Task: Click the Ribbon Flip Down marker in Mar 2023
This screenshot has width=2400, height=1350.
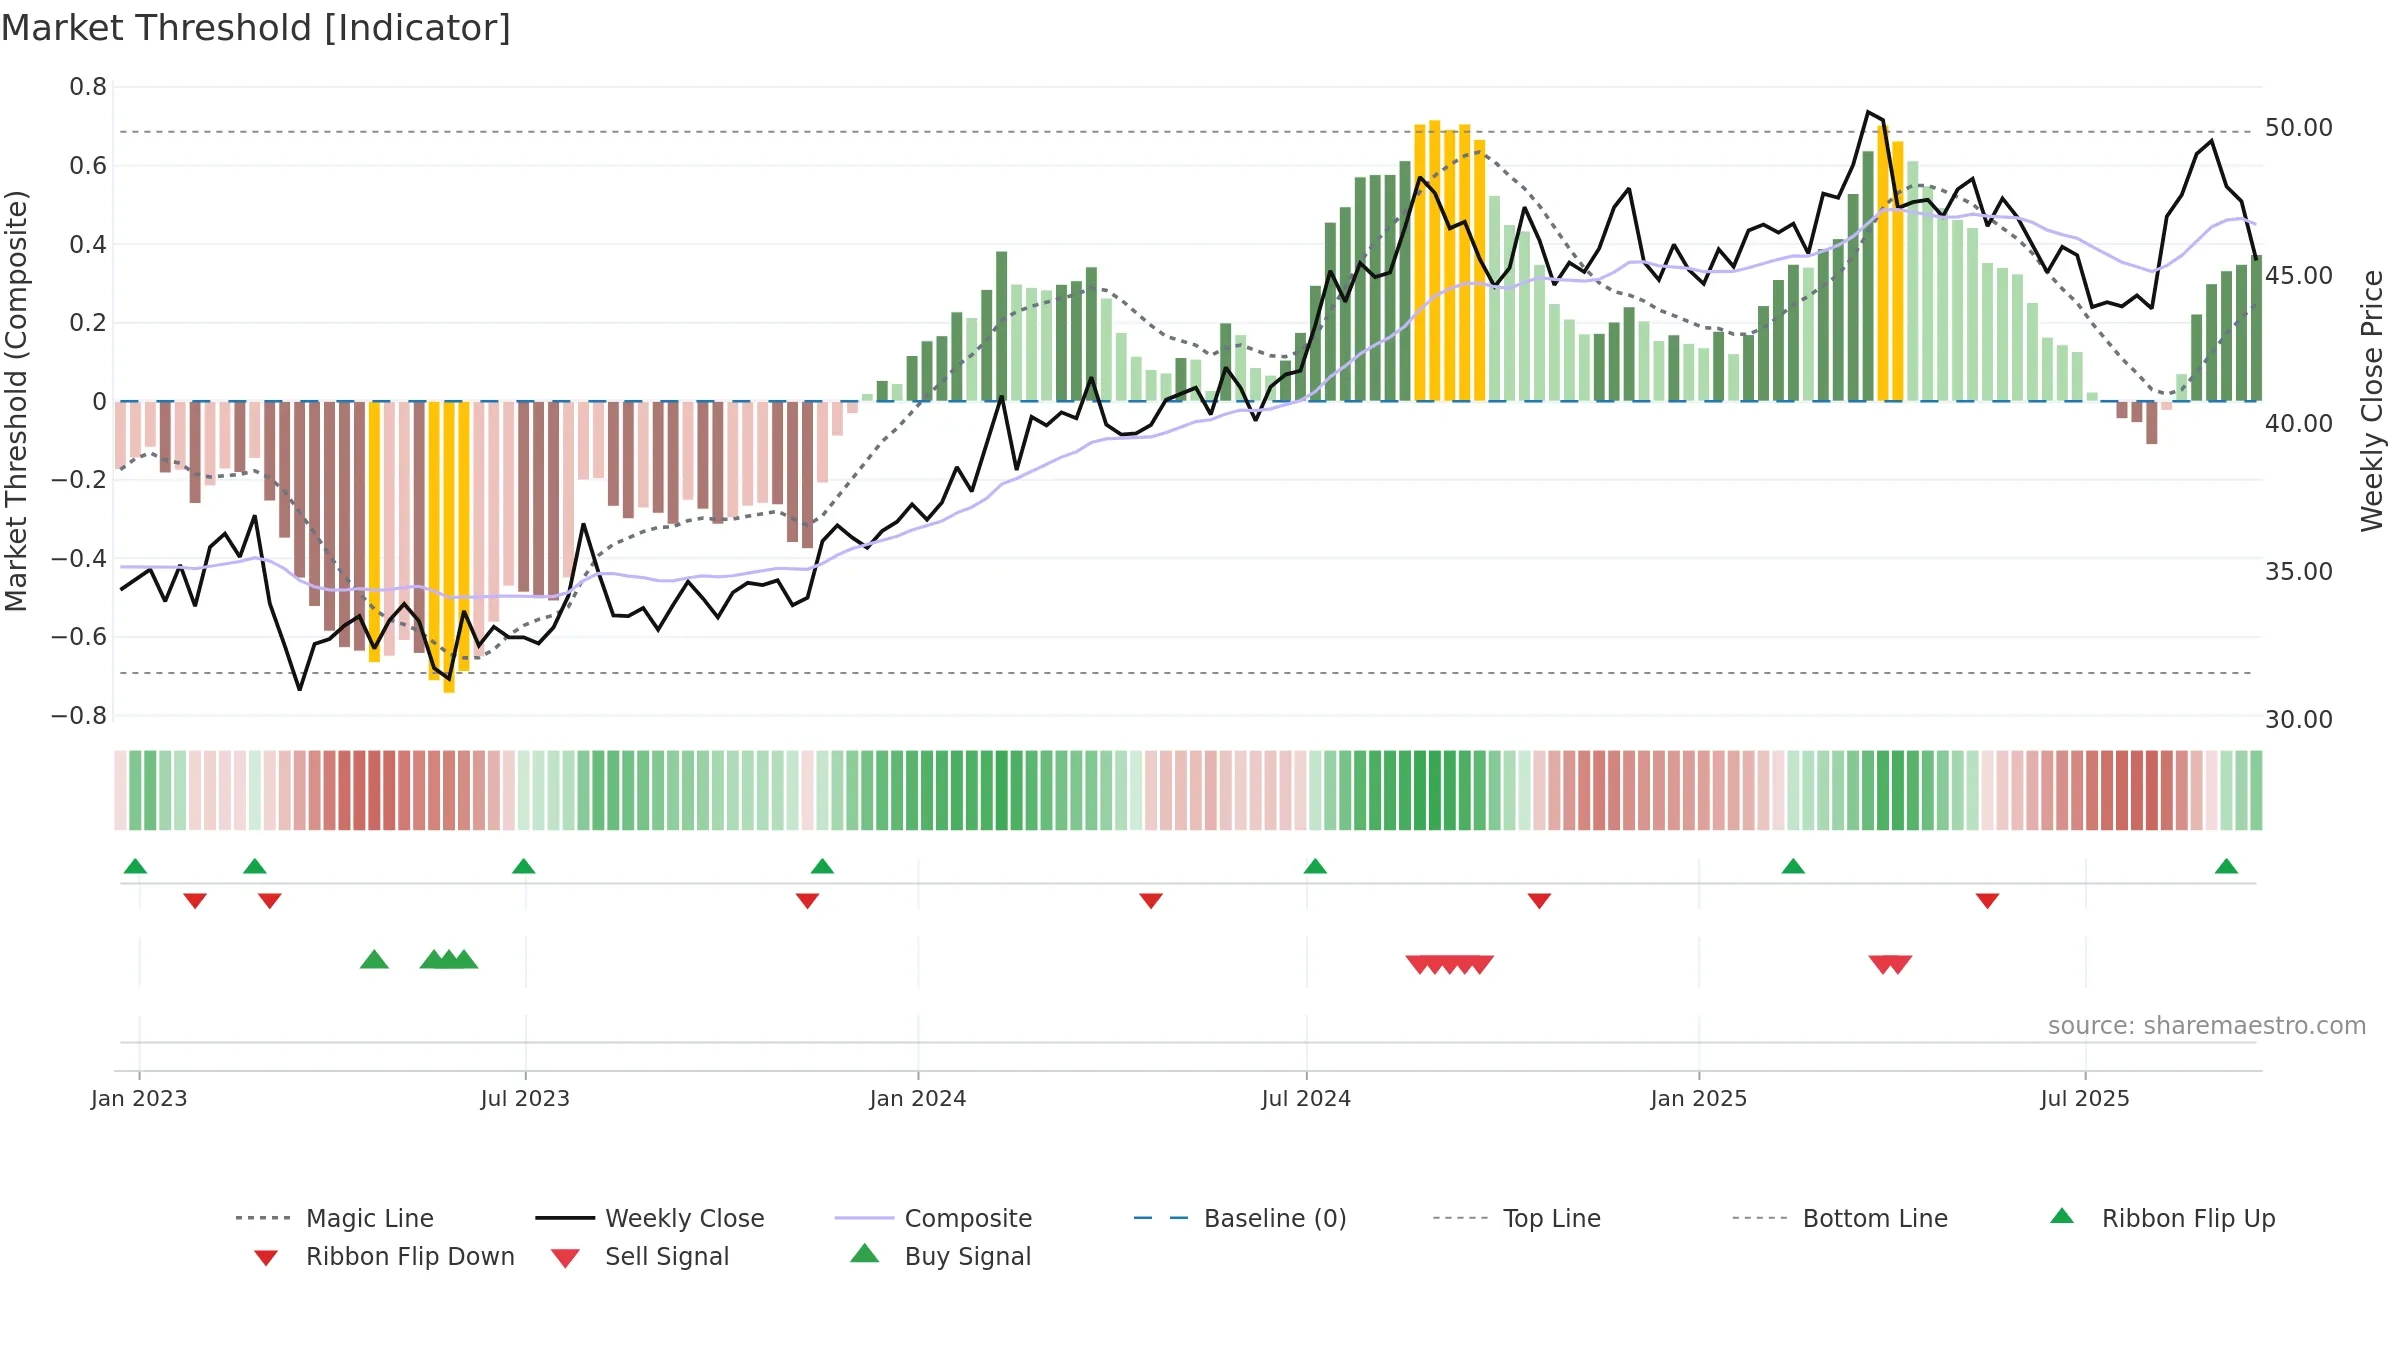Action: click(270, 901)
